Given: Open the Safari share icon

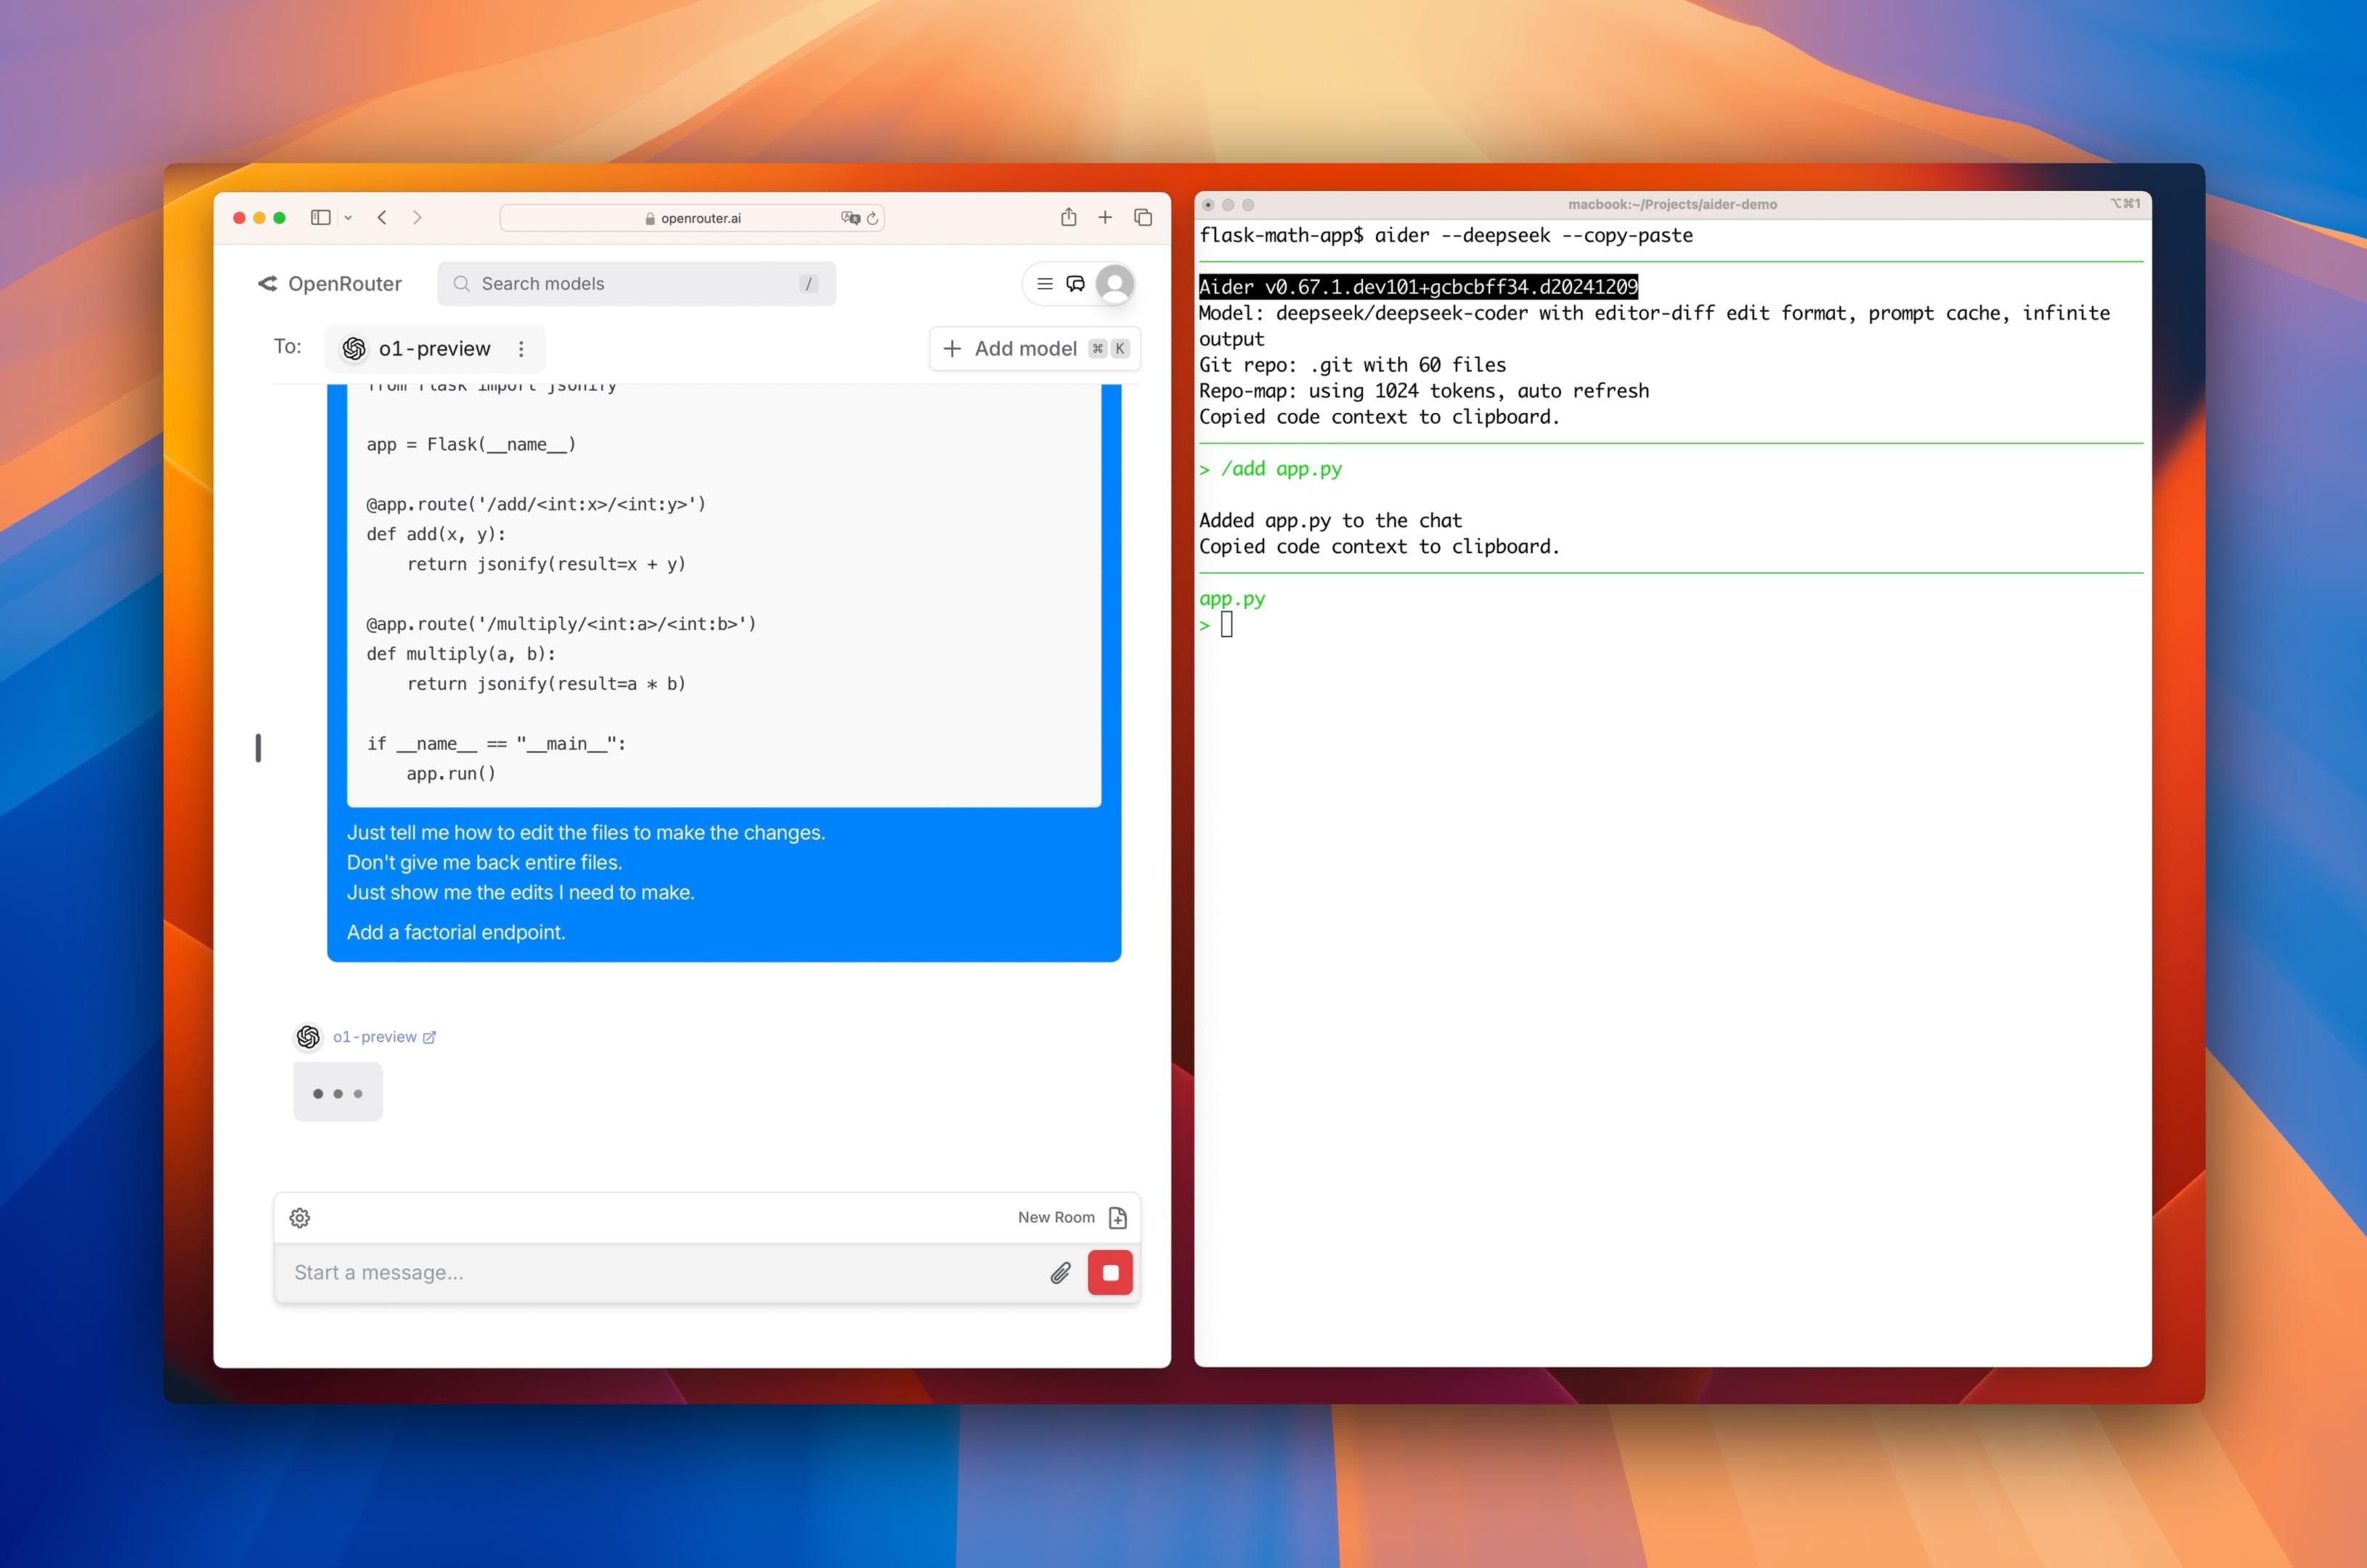Looking at the screenshot, I should pyautogui.click(x=1068, y=216).
